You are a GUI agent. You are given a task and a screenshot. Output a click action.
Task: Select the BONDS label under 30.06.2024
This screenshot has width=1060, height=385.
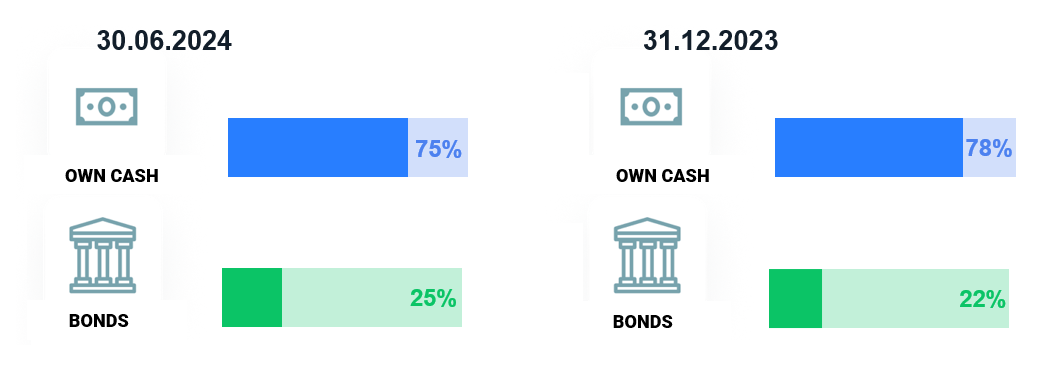click(x=99, y=321)
